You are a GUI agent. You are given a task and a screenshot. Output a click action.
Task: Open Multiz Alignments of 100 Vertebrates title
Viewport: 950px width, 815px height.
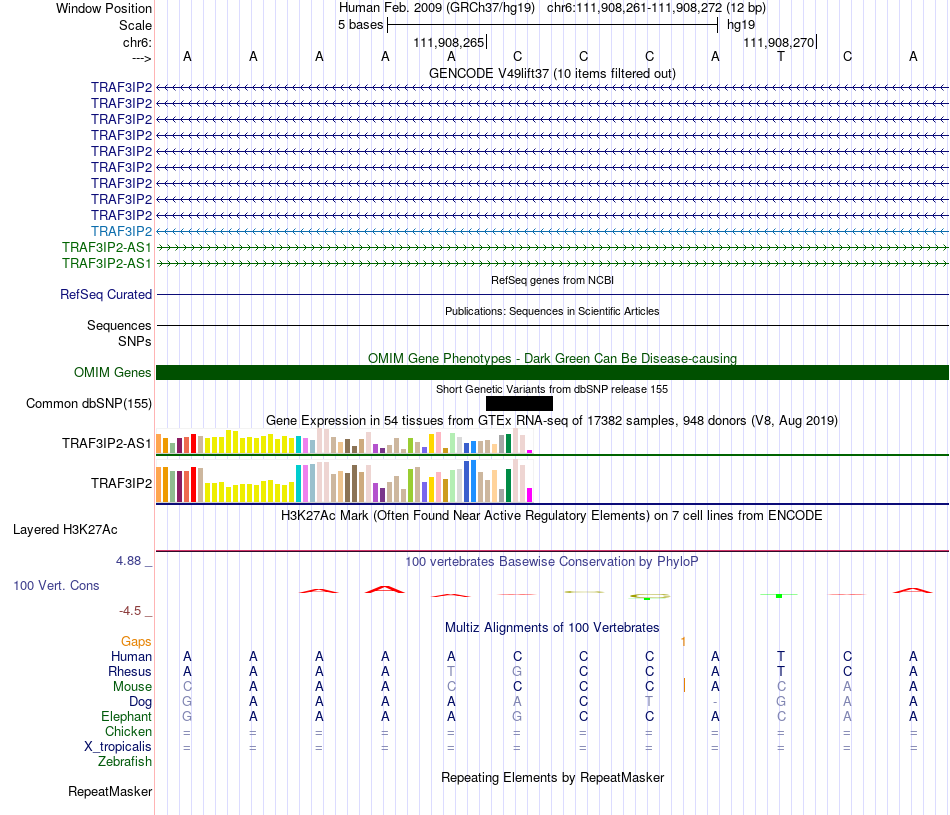tap(552, 628)
